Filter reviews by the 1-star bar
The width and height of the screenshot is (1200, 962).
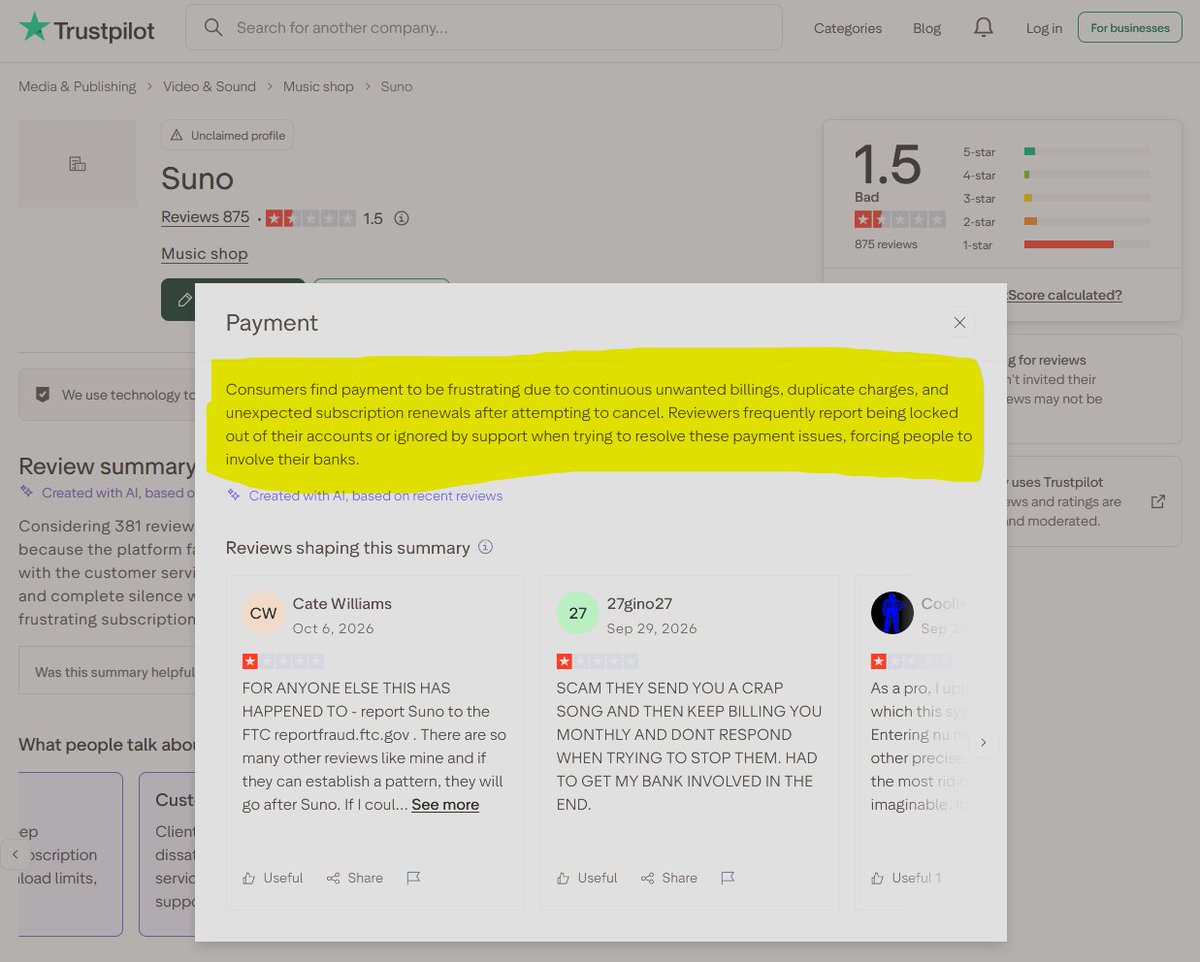point(1086,244)
